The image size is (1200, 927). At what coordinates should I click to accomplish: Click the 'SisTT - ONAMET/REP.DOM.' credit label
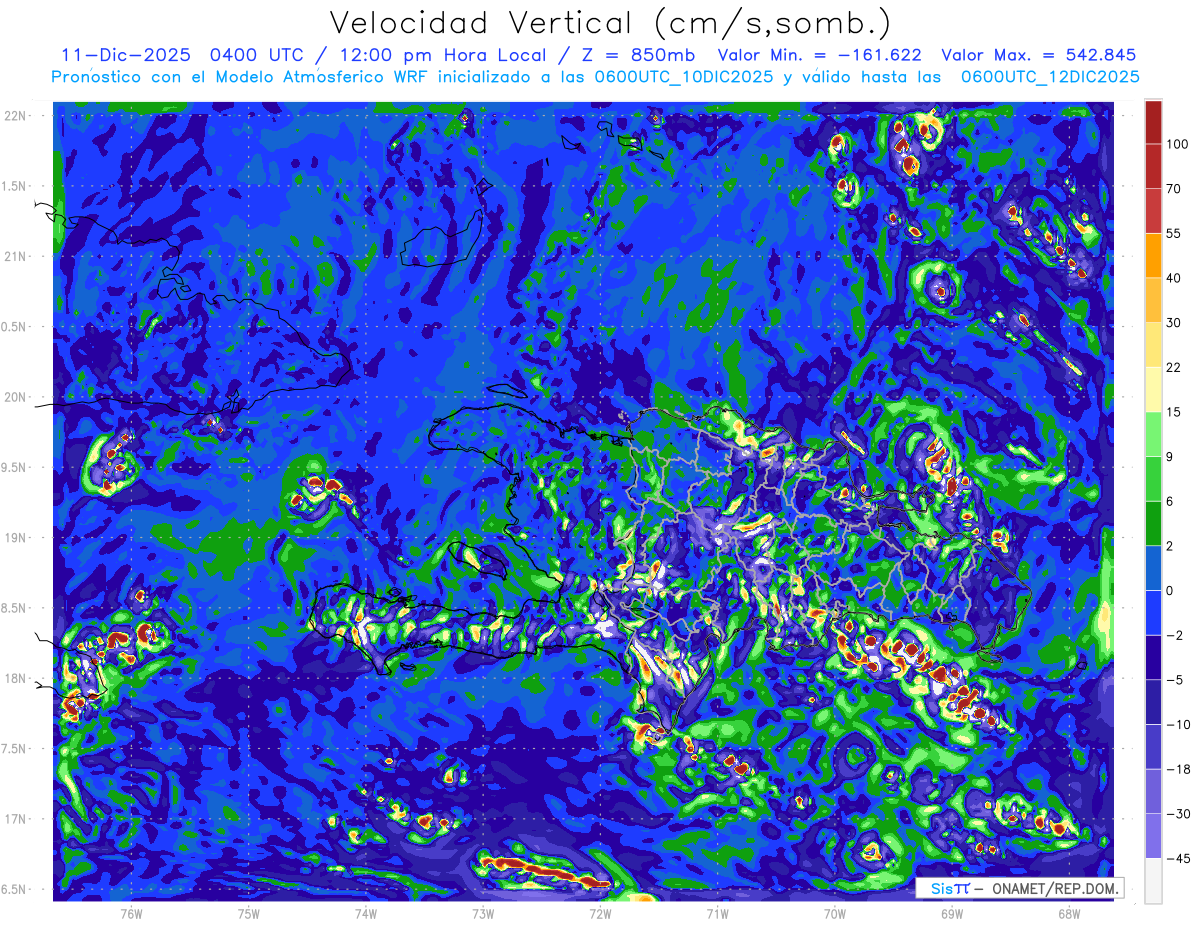click(x=1020, y=888)
